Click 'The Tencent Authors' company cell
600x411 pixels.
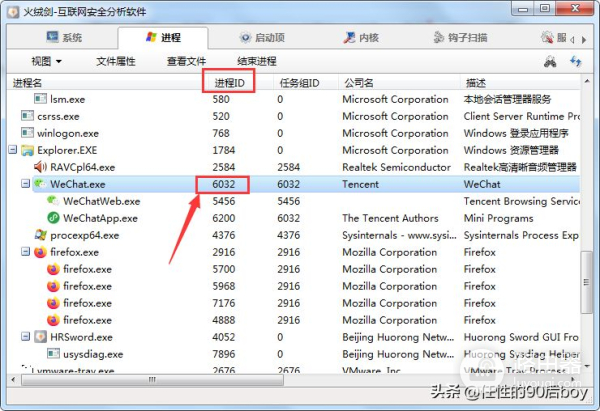coord(390,218)
